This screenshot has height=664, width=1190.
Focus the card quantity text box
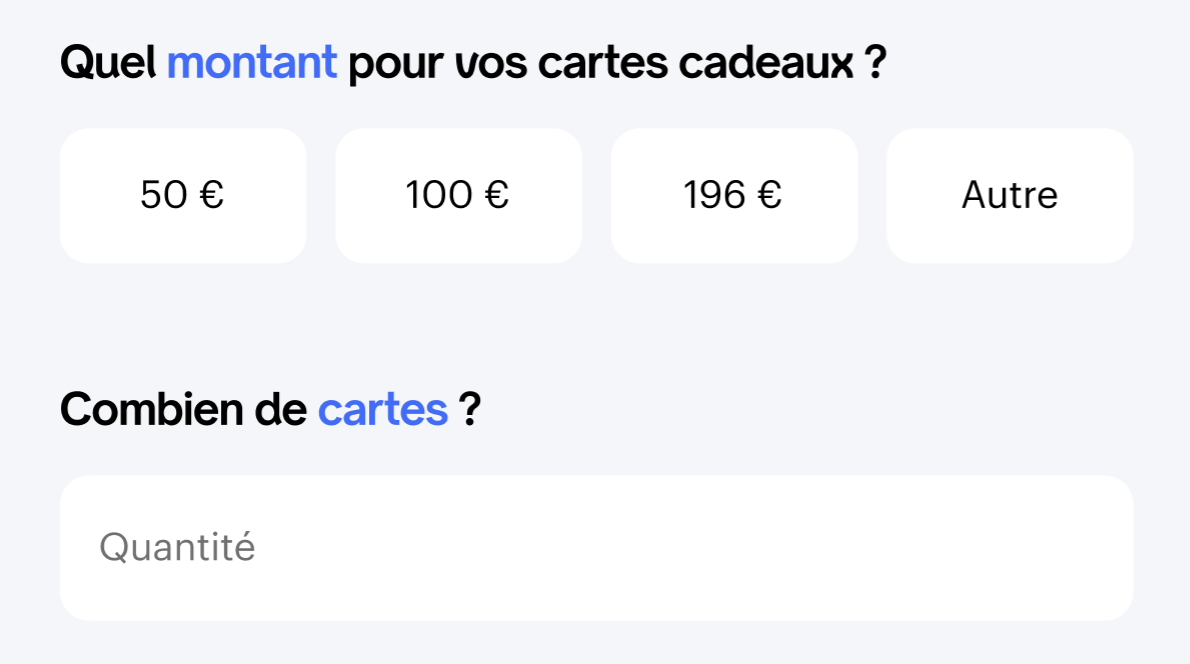(596, 548)
